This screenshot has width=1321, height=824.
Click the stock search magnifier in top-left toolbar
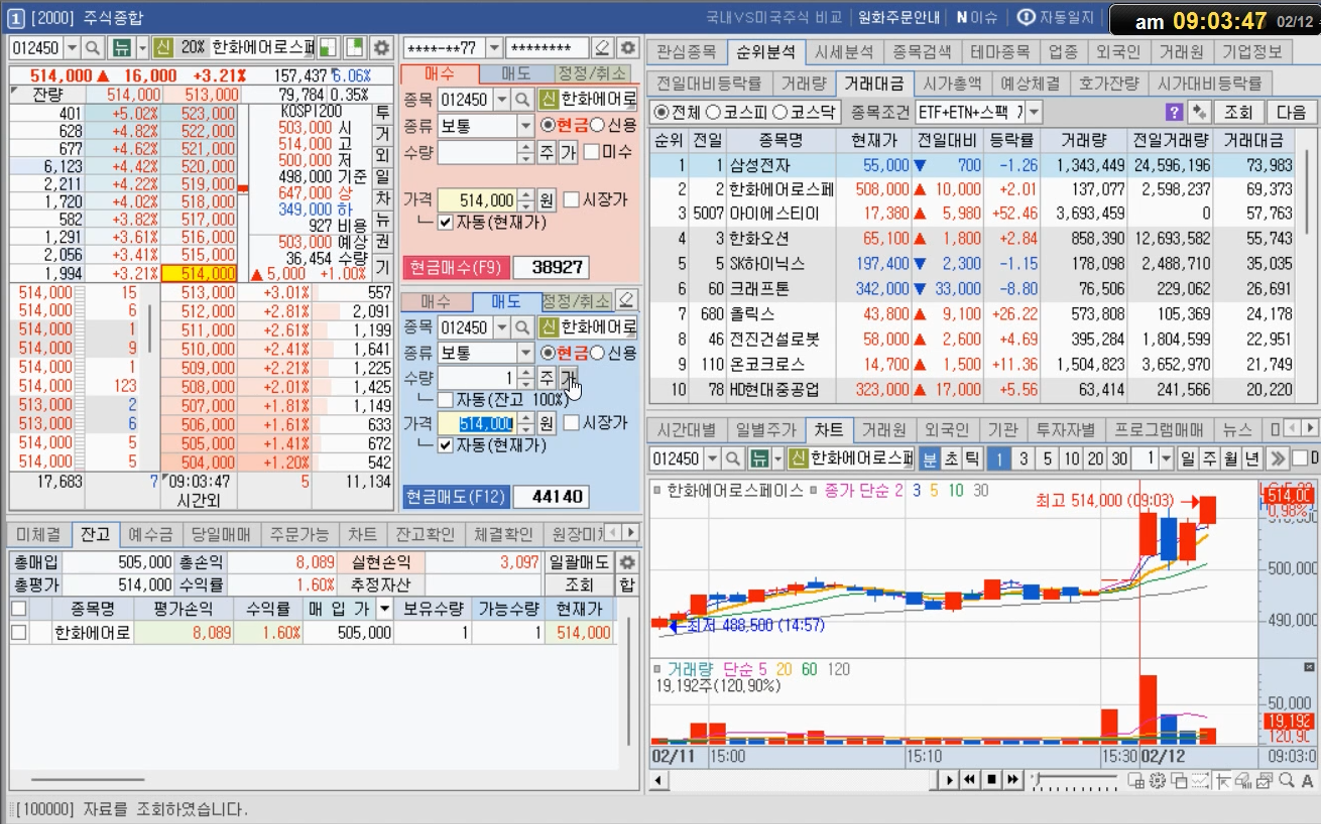click(x=93, y=47)
